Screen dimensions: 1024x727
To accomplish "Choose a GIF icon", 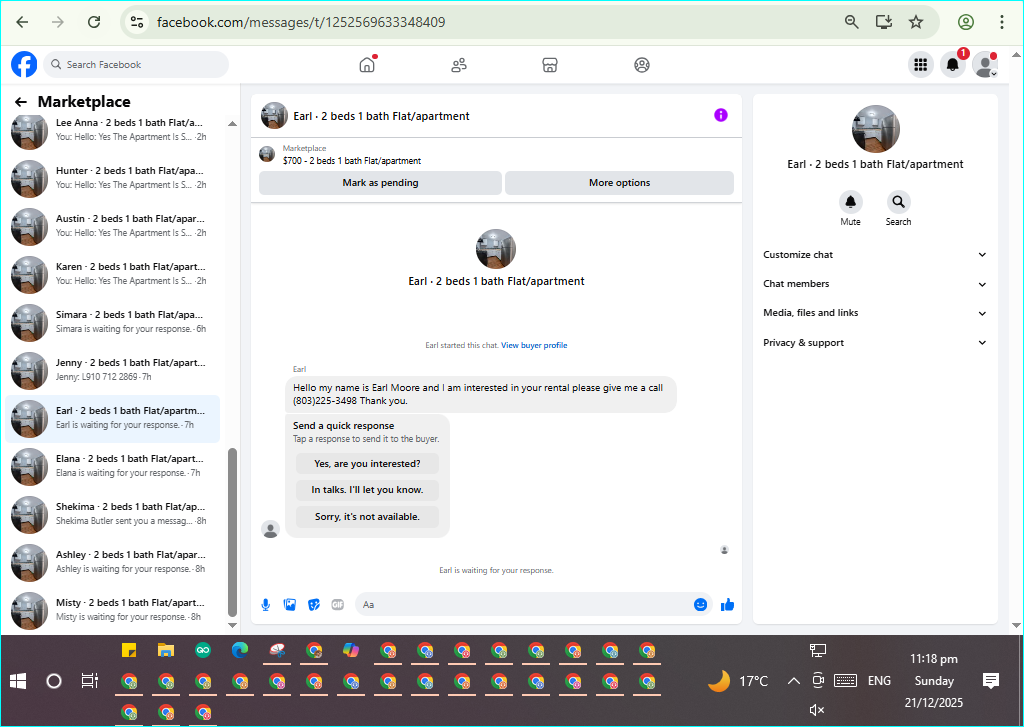I will point(338,605).
